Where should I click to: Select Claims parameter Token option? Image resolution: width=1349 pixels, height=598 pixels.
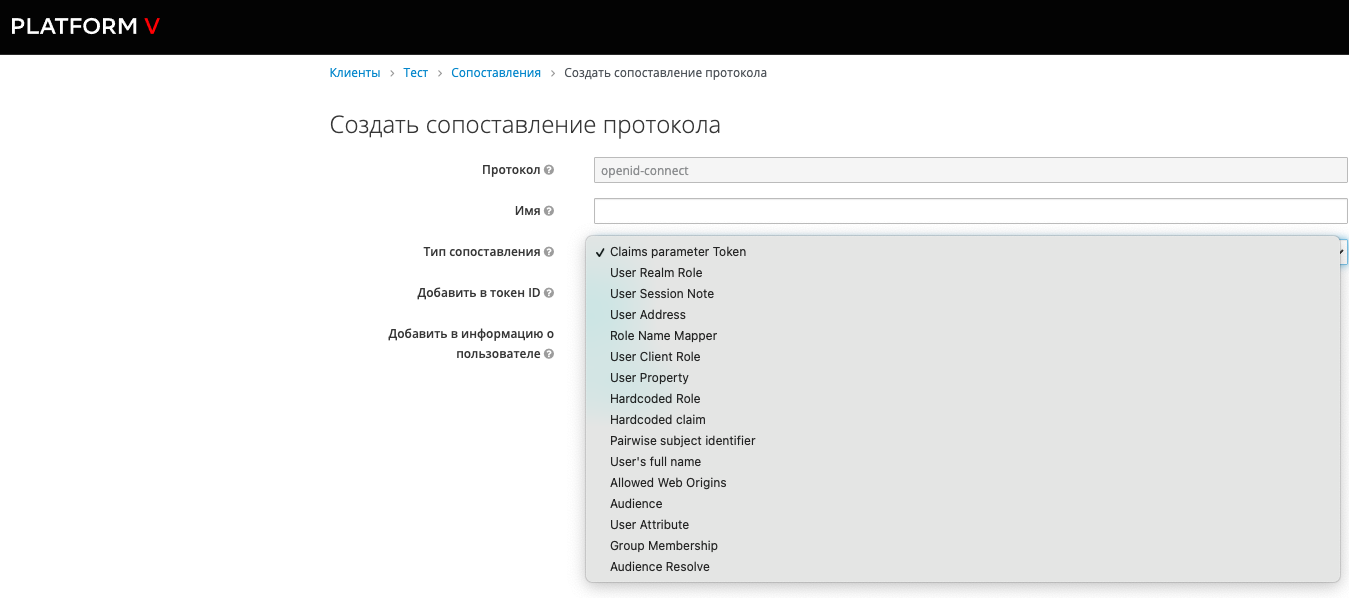pos(677,252)
